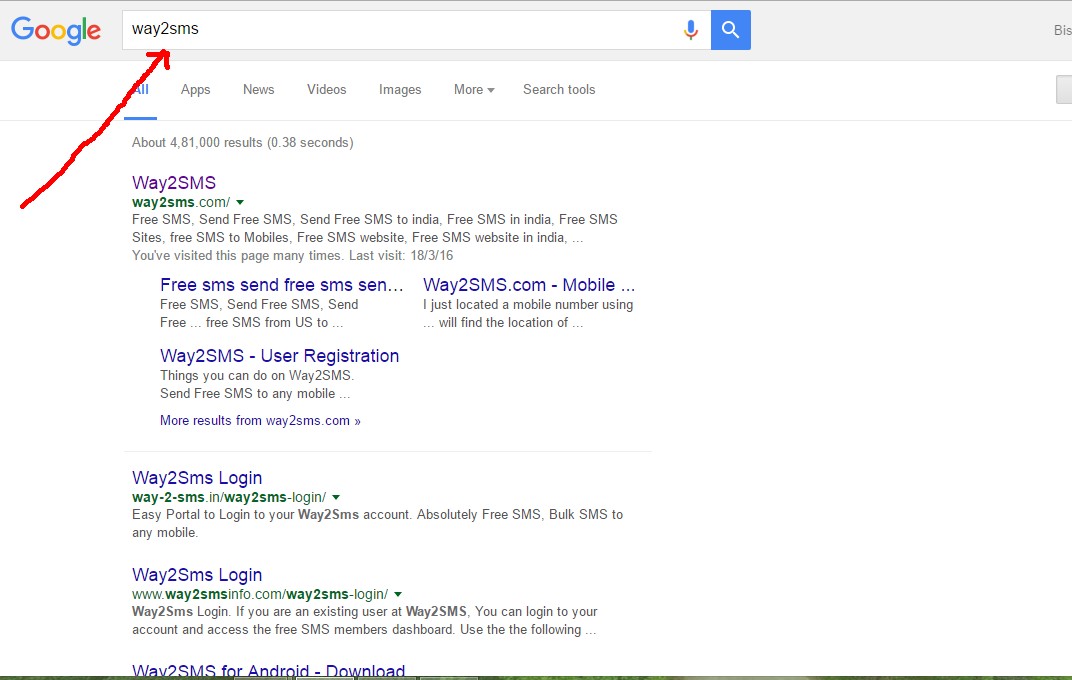Open the 'Way2SMS for Android - Download' result
The width and height of the screenshot is (1072, 680).
(269, 670)
